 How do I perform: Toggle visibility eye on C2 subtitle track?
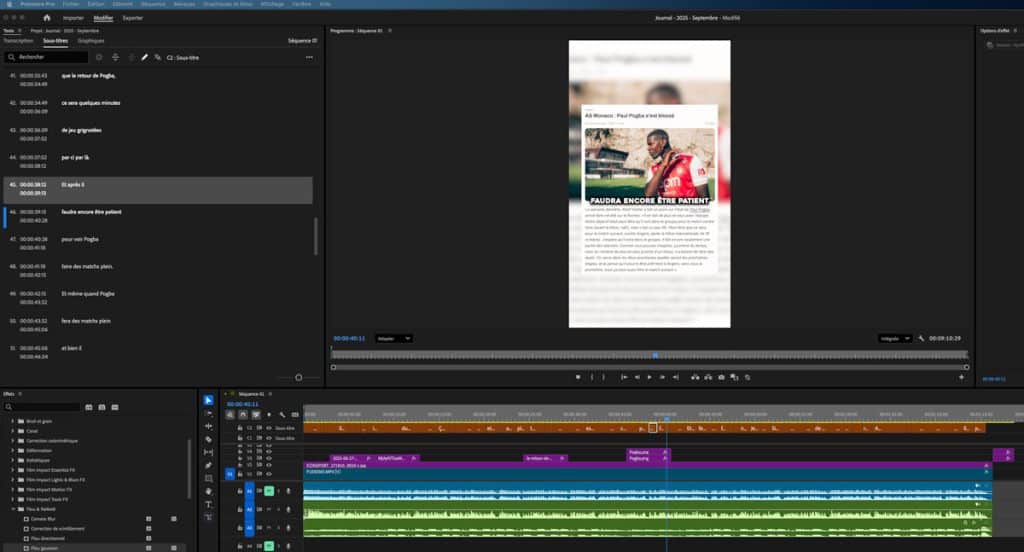(x=269, y=427)
